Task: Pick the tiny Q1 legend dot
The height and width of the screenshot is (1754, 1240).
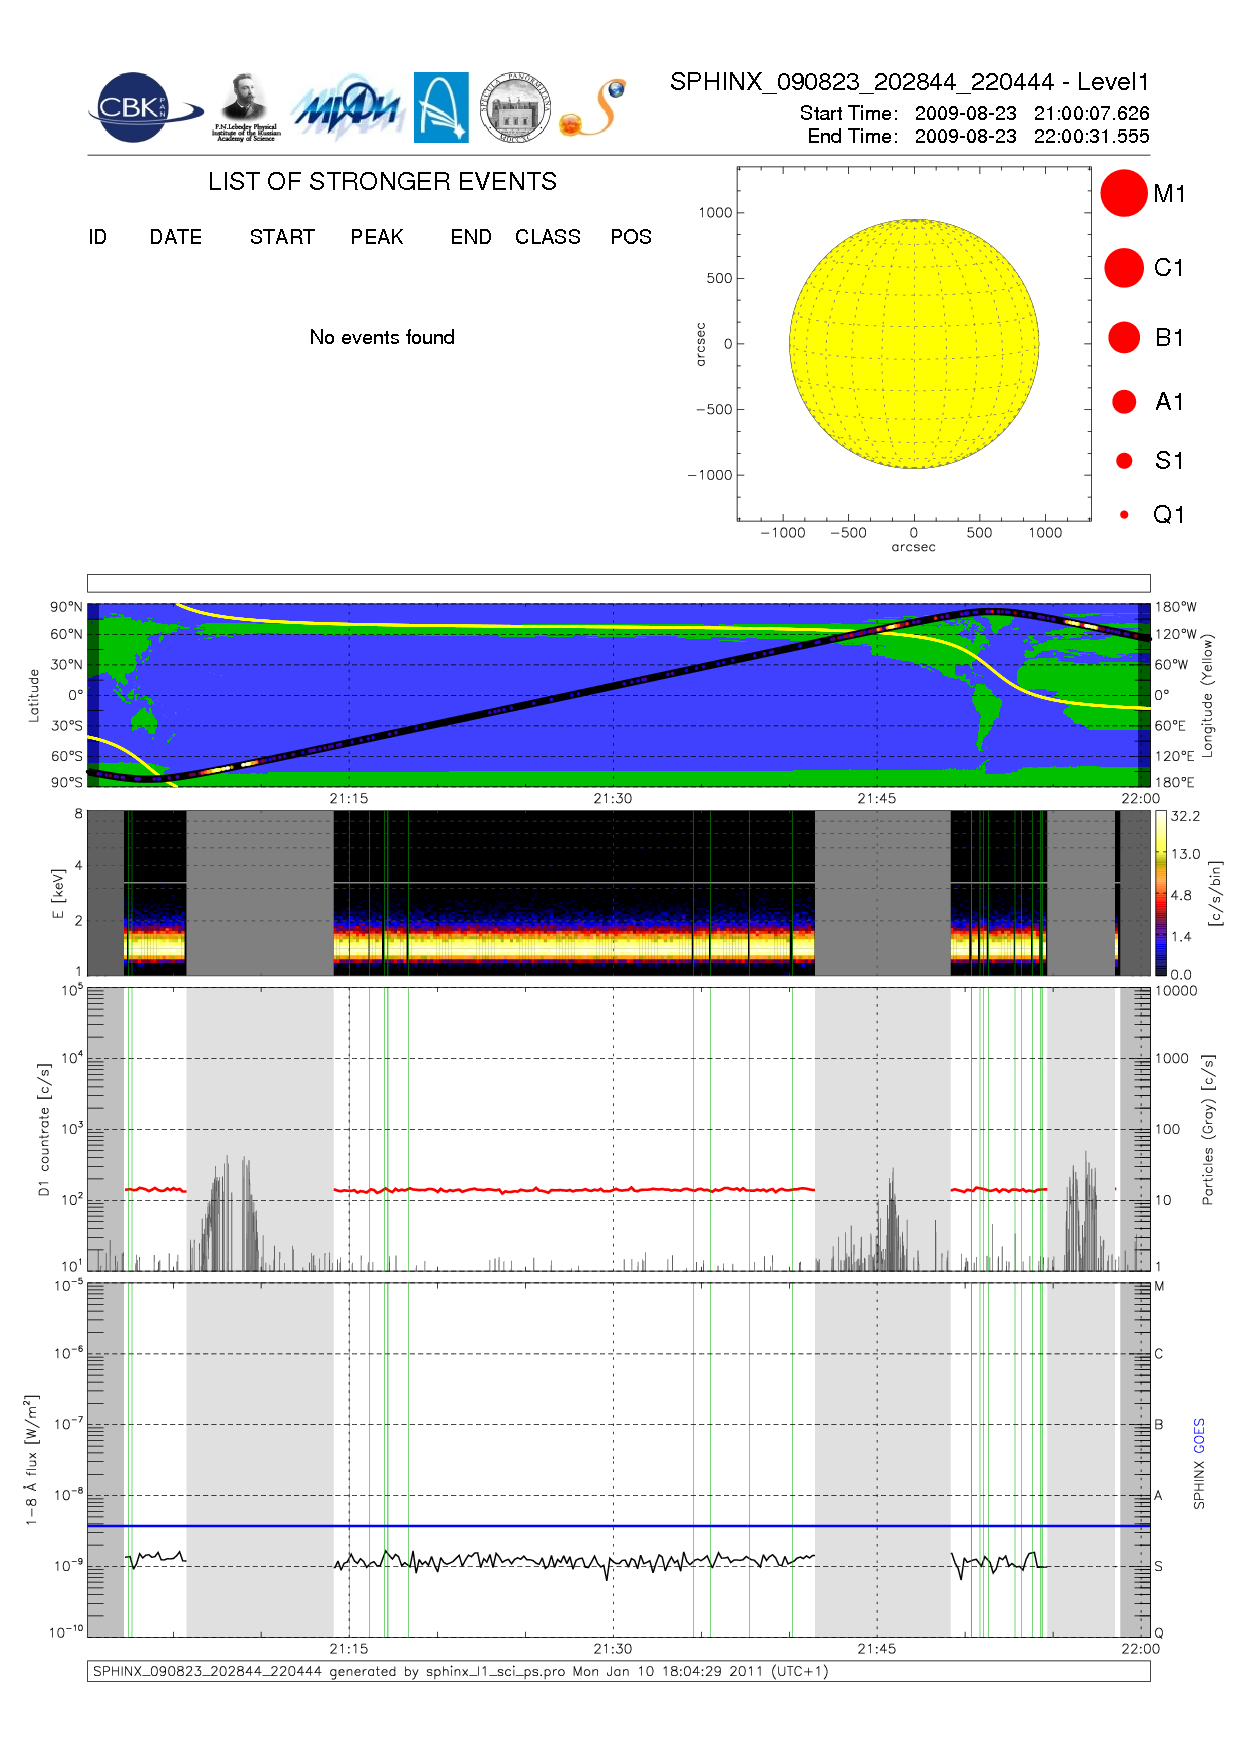Action: (x=1124, y=515)
